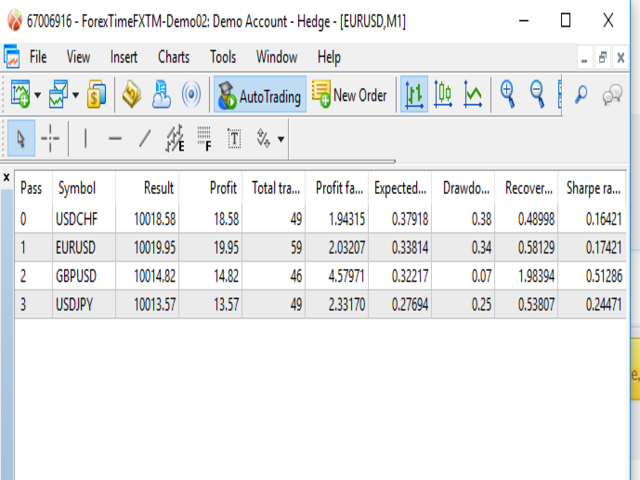Image resolution: width=640 pixels, height=480 pixels.
Task: Open the Data Window icon
Action: tap(131, 94)
